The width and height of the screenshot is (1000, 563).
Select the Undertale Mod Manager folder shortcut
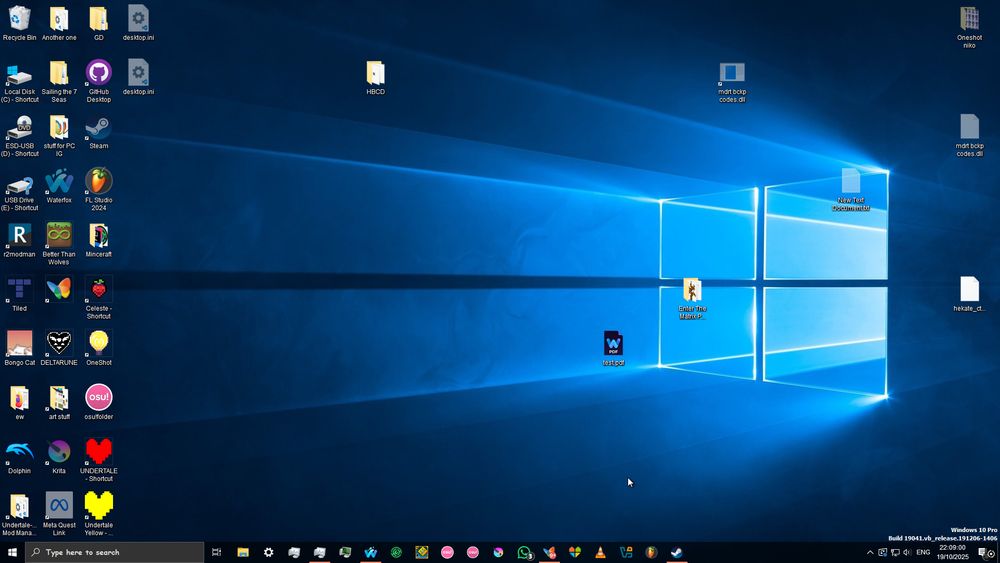click(x=19, y=515)
